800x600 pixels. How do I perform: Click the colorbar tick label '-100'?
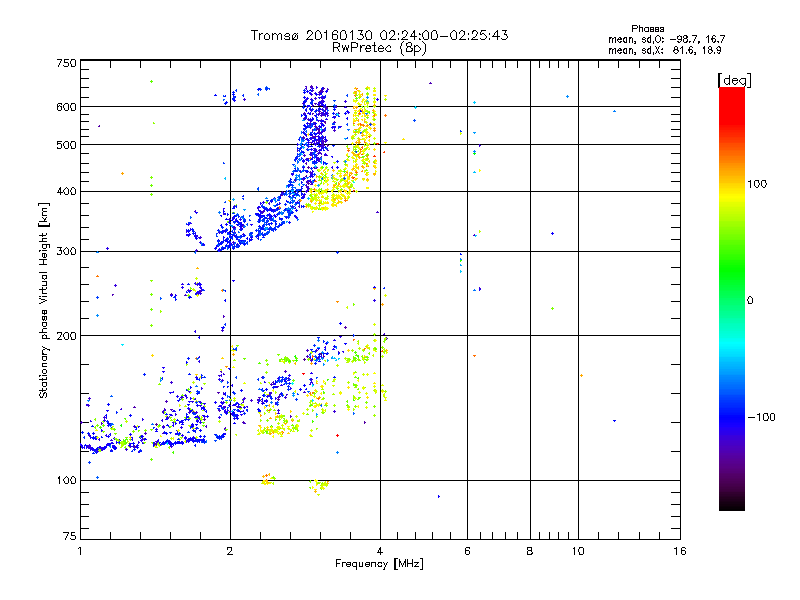[x=761, y=417]
